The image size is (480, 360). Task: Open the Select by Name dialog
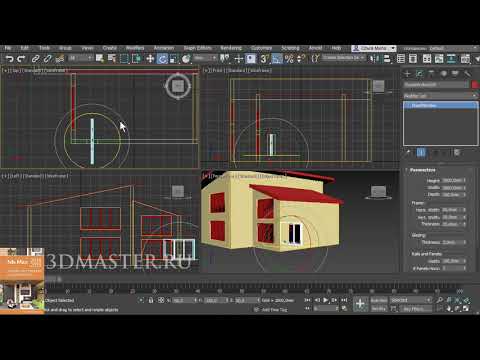[x=112, y=59]
